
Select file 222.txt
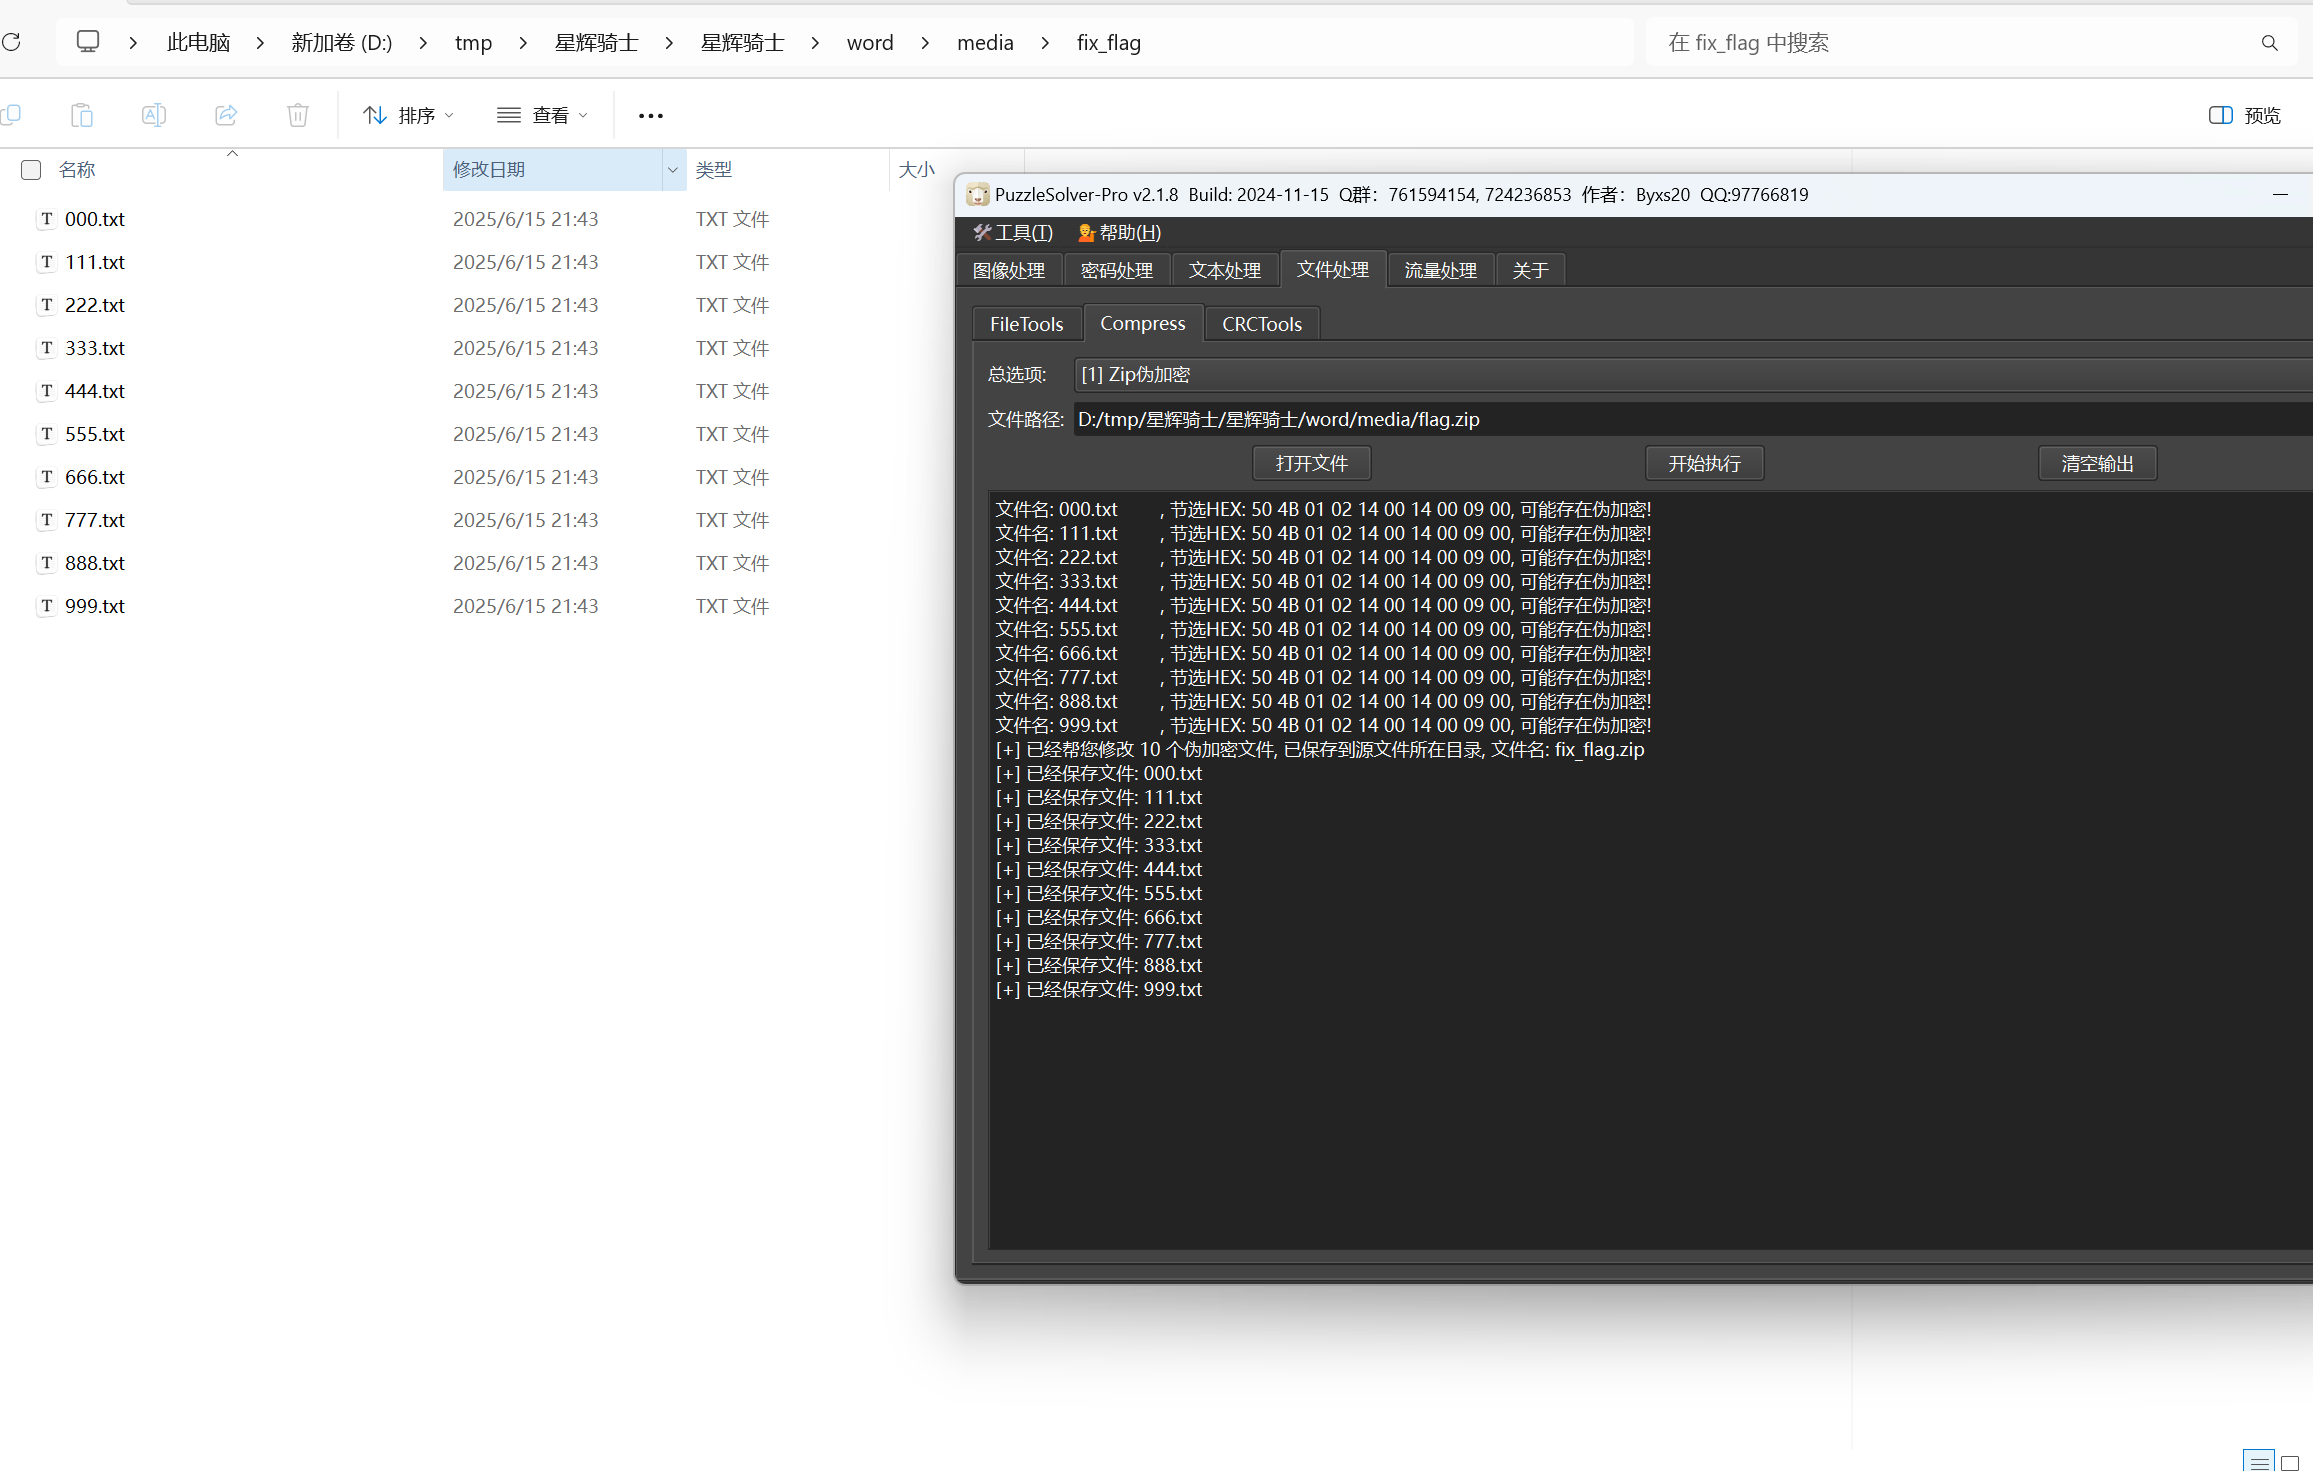pos(95,305)
